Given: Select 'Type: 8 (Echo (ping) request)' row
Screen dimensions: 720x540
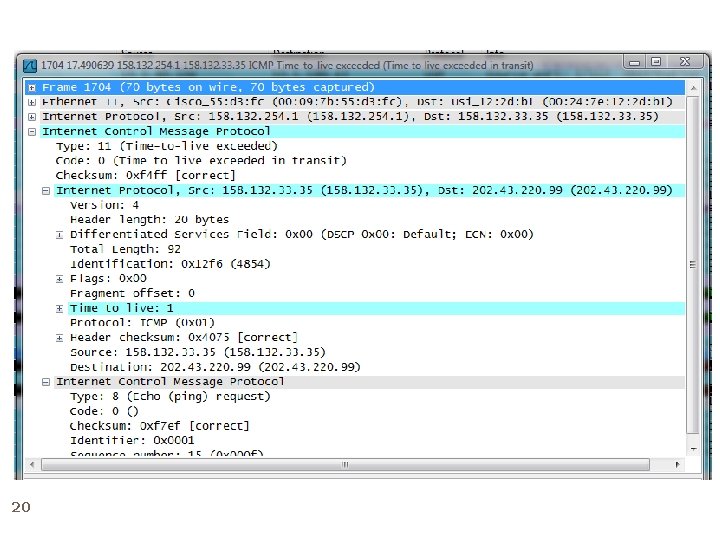Looking at the screenshot, I should [170, 396].
